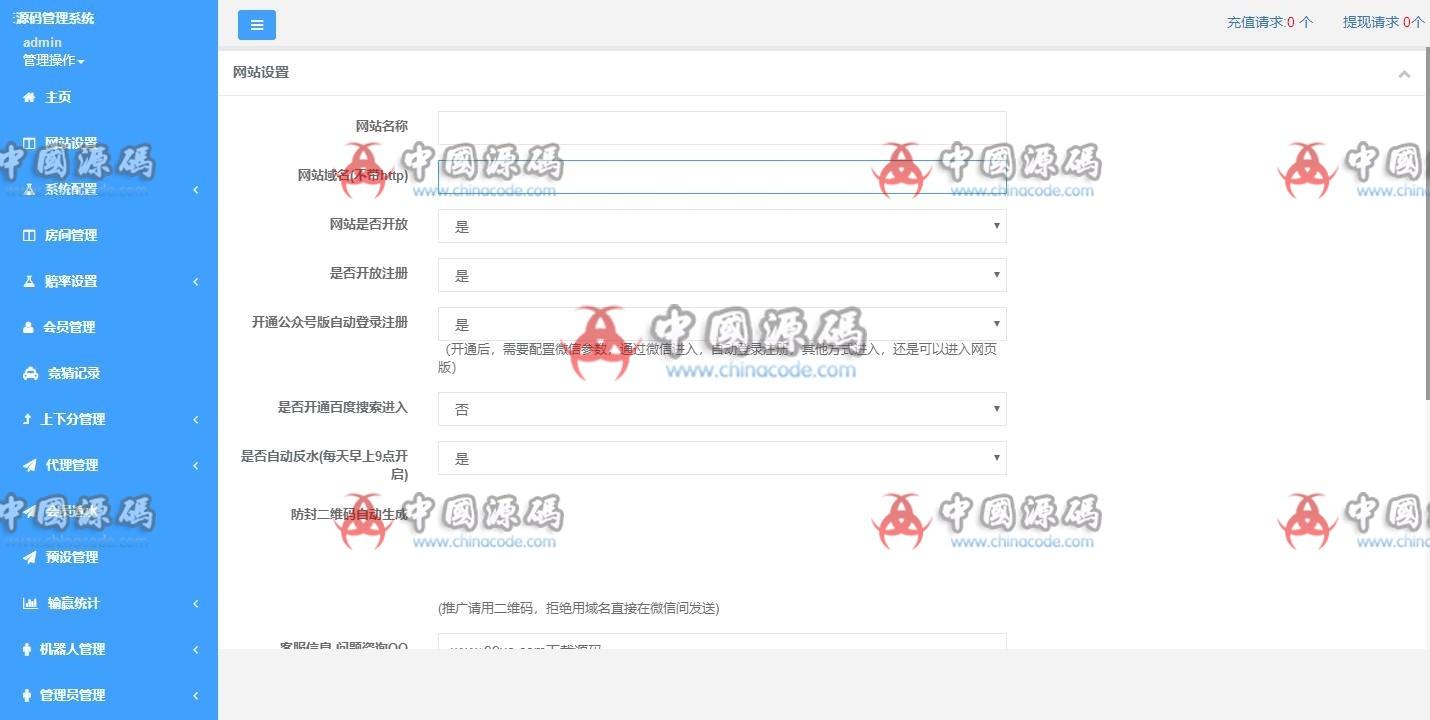
Task: Expand the 管理员管理 submenu arrow
Action: (x=196, y=695)
